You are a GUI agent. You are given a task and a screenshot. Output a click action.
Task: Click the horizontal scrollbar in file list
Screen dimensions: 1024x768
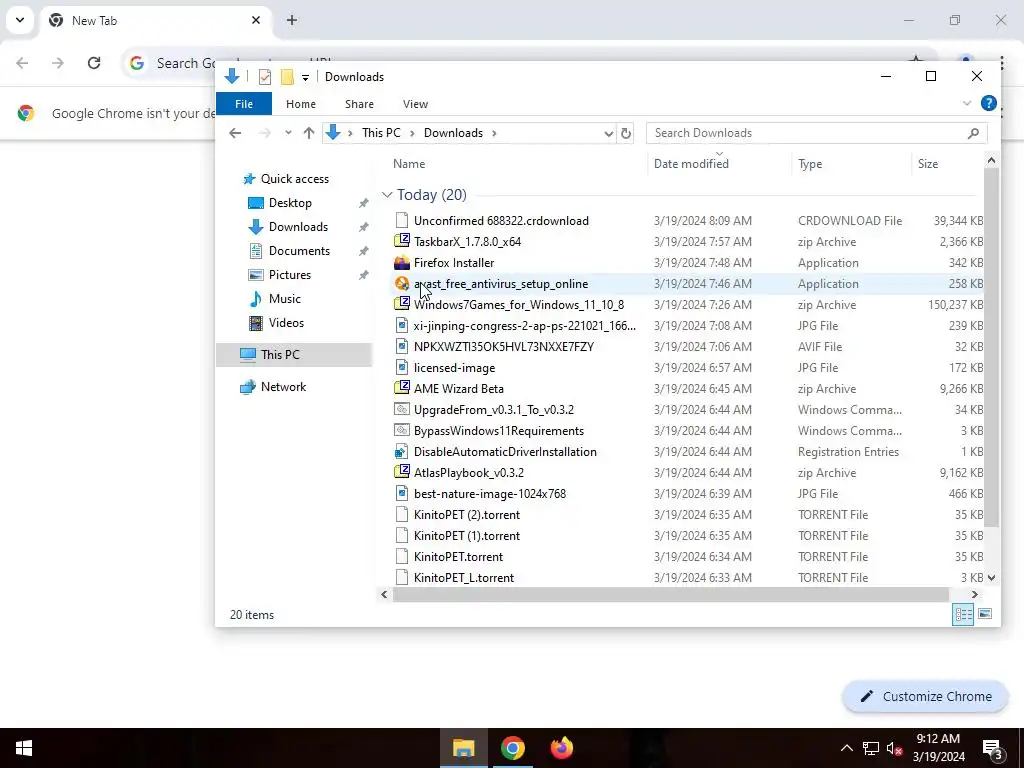[x=670, y=594]
